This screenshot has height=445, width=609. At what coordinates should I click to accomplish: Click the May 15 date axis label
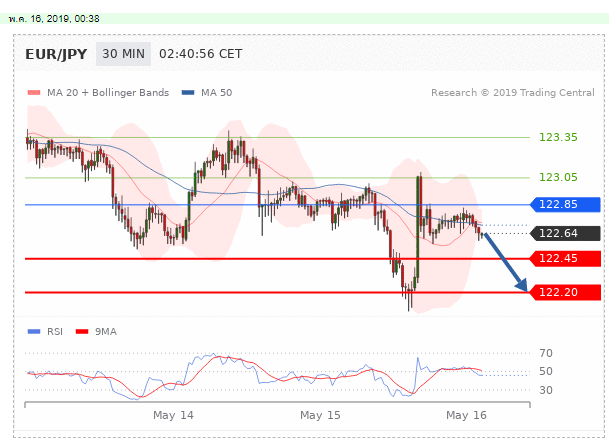[320, 415]
